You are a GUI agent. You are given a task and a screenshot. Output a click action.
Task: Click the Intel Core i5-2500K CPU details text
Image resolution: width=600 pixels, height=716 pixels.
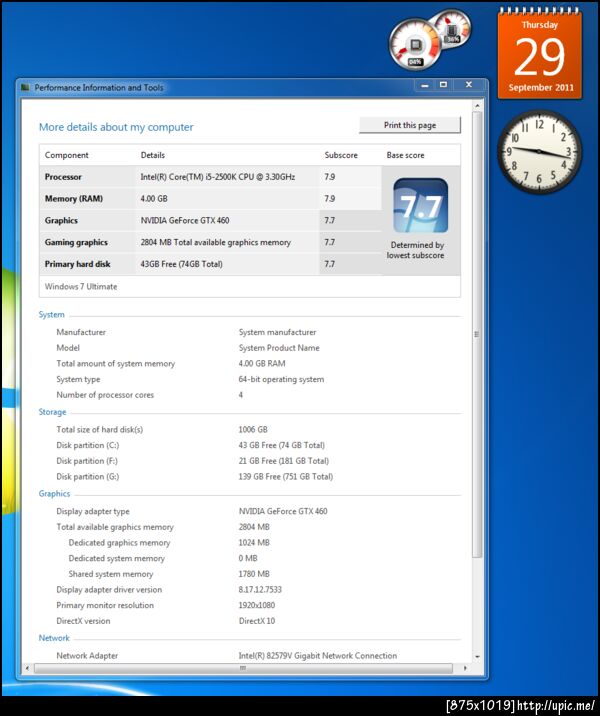pyautogui.click(x=218, y=177)
